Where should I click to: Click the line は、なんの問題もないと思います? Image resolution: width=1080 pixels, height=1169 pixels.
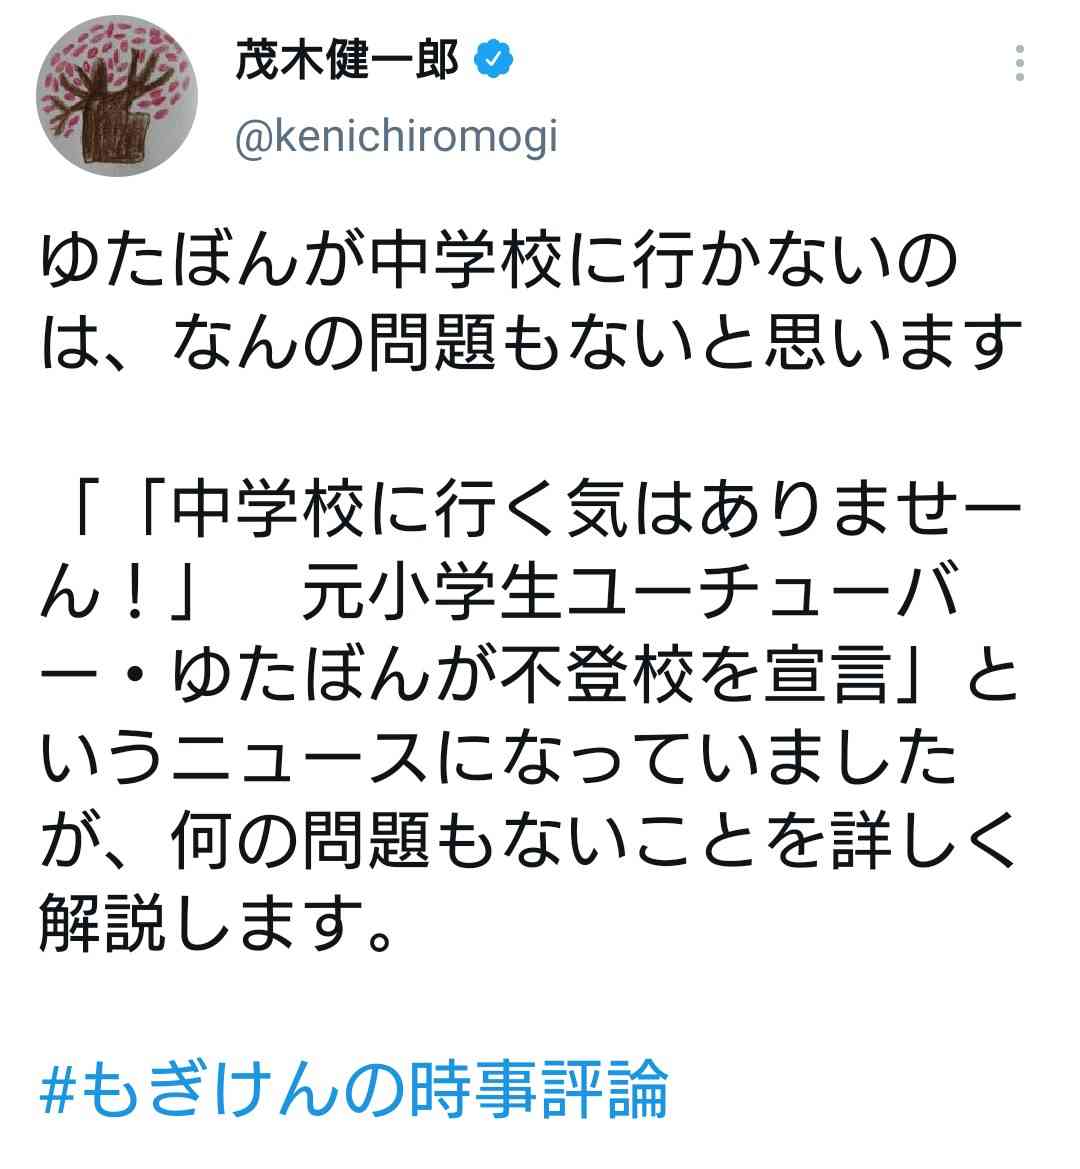pos(531,342)
